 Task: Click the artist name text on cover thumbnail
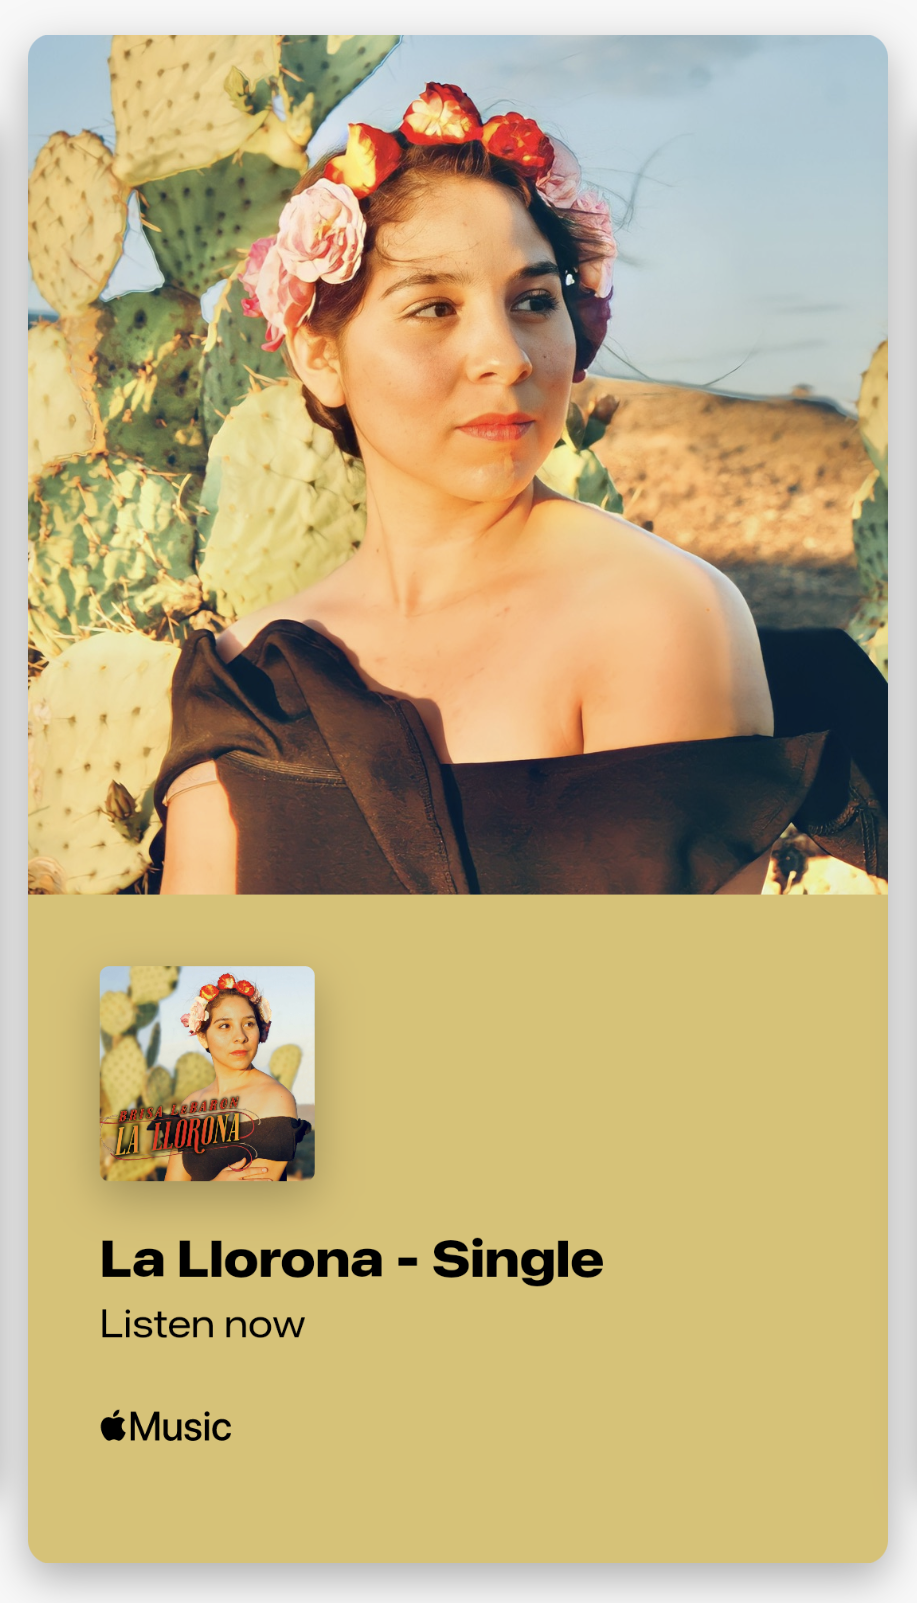click(x=179, y=1108)
